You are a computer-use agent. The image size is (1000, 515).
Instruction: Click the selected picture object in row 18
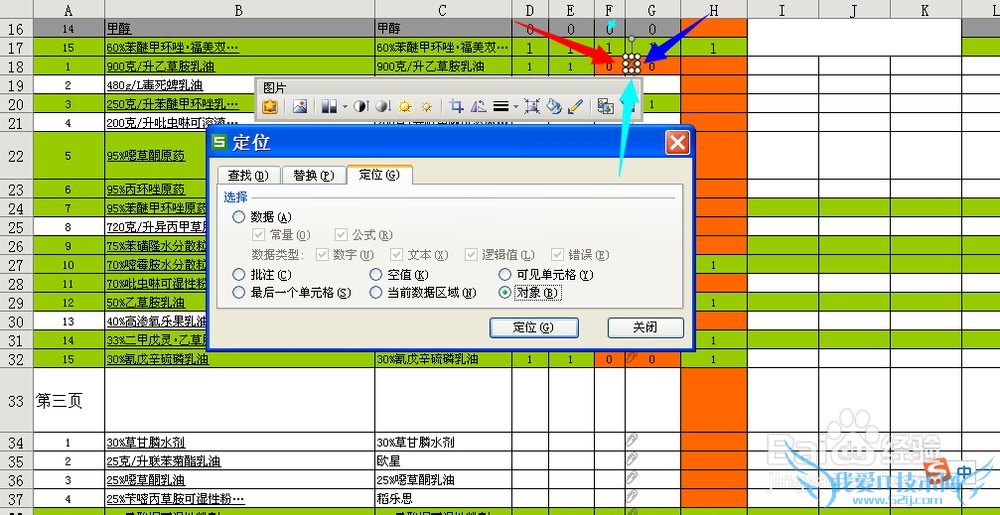(x=631, y=65)
